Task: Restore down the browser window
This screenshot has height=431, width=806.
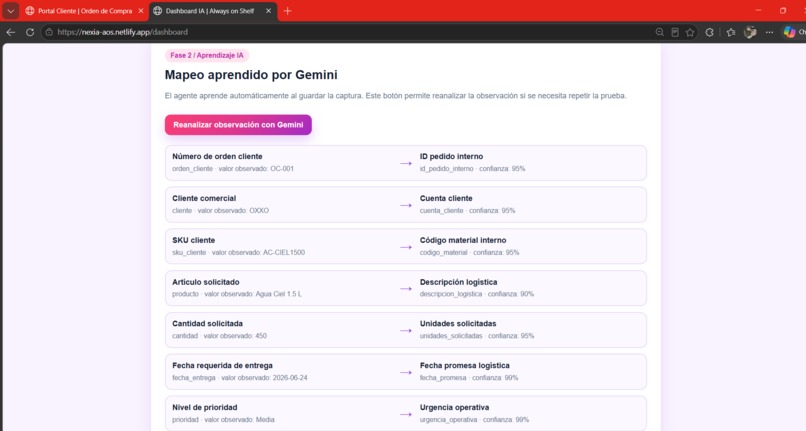Action: 783,10
